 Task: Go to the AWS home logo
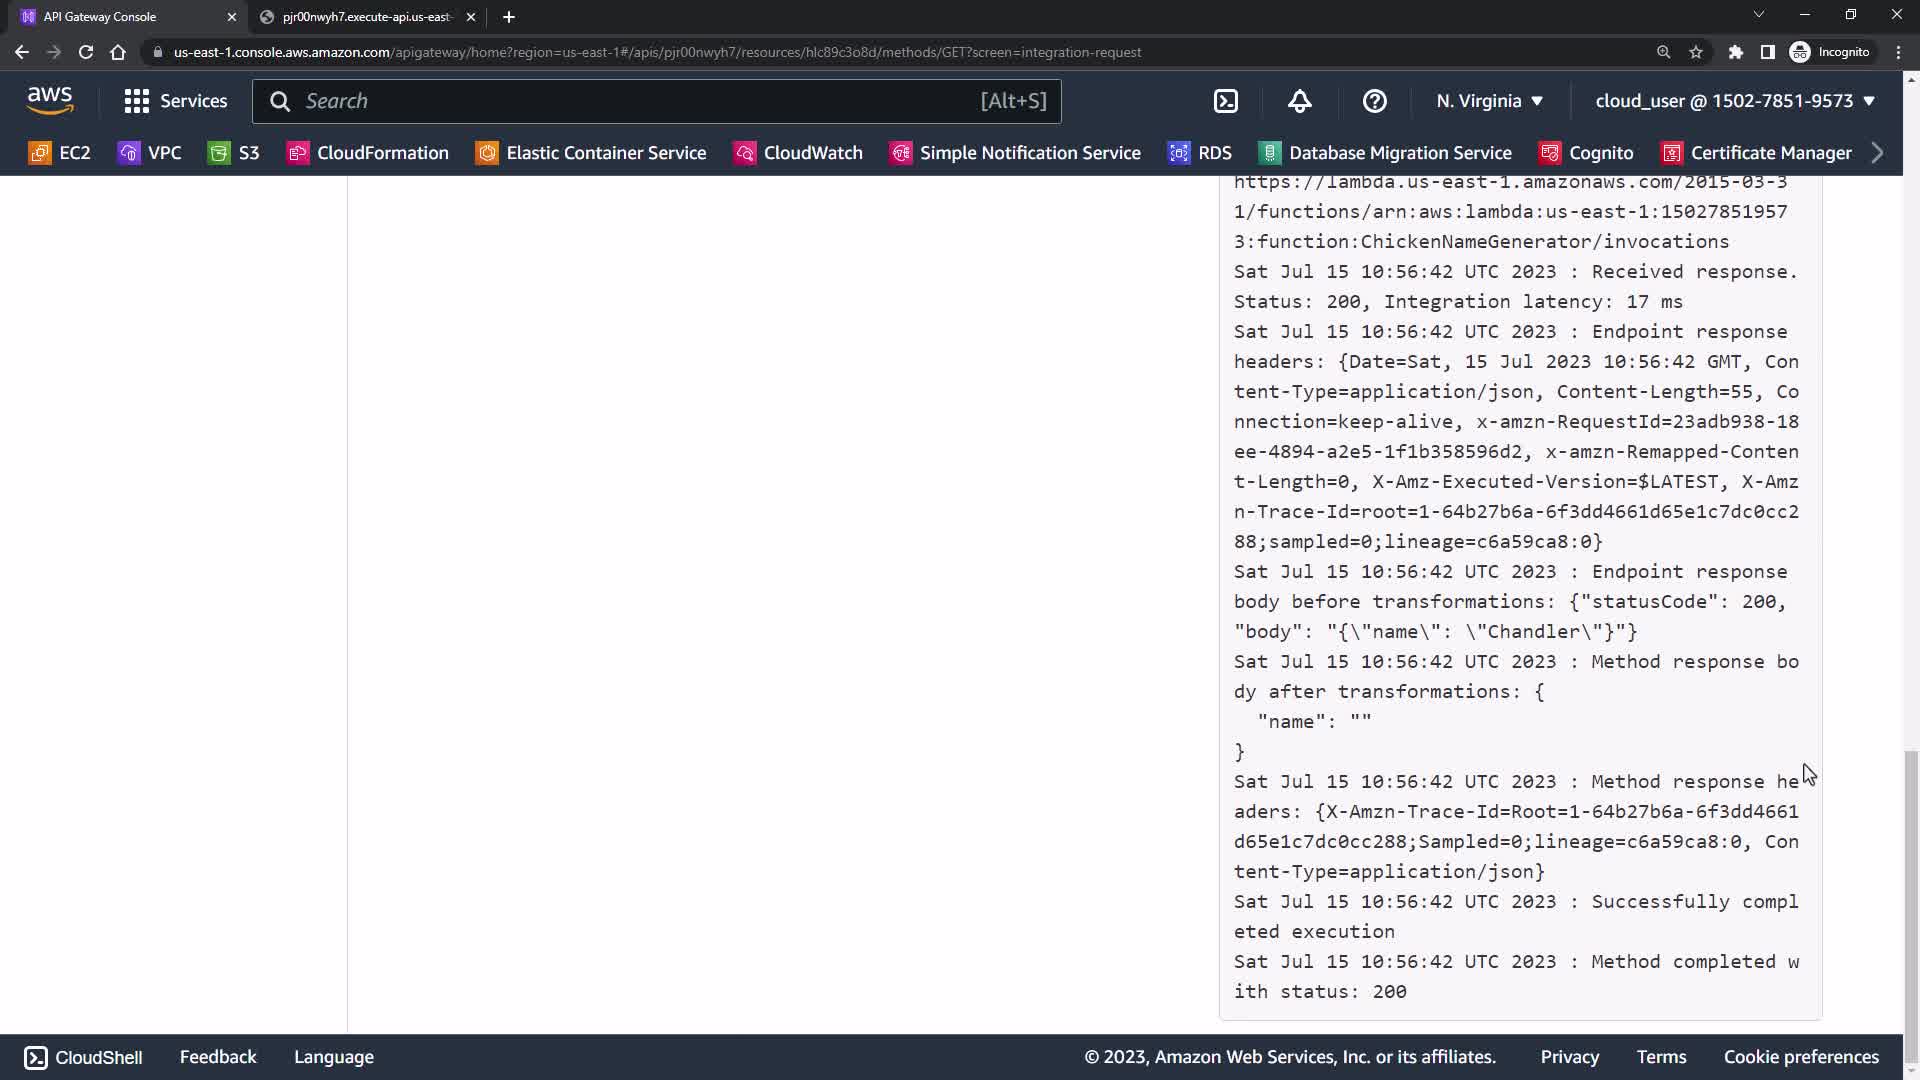[50, 100]
